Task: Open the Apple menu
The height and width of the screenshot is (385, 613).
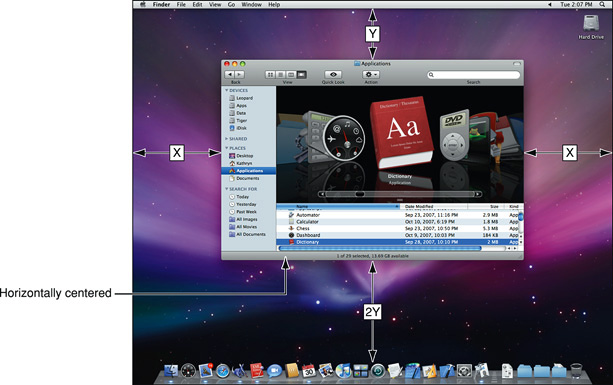Action: pos(143,5)
